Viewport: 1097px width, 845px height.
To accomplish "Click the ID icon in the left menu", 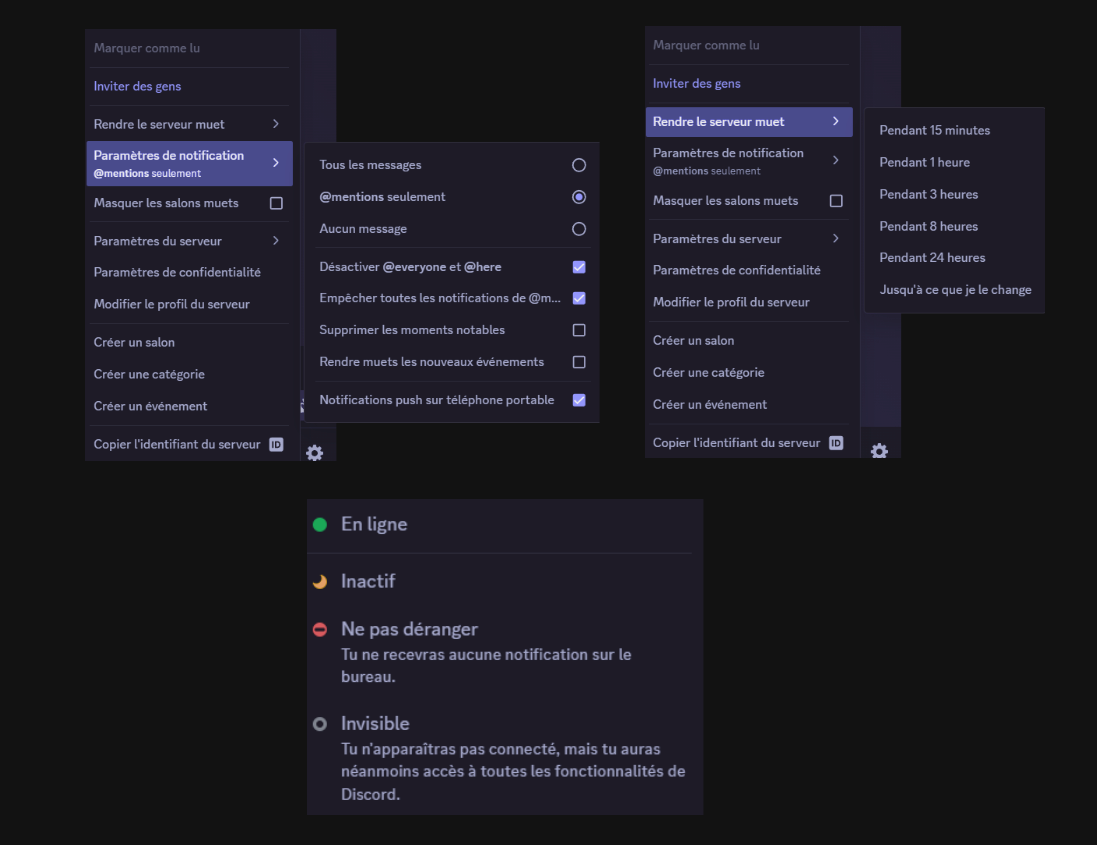I will [x=276, y=444].
